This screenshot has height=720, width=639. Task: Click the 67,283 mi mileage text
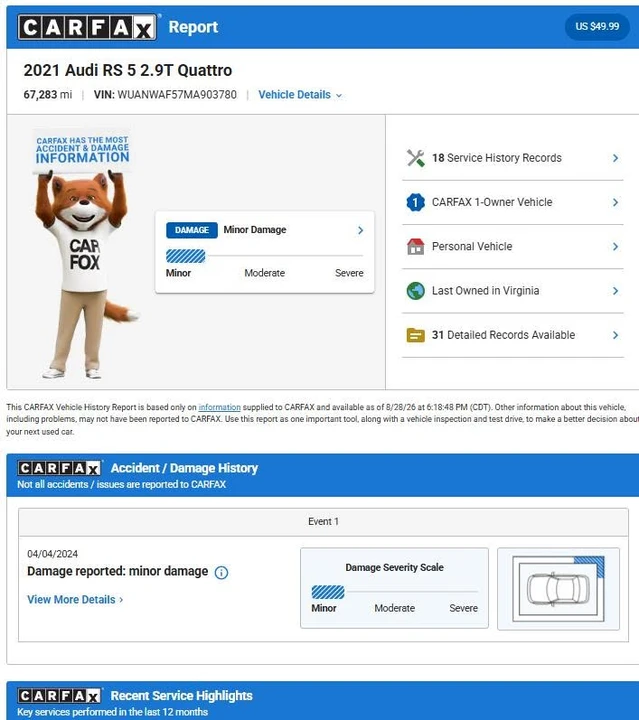coord(48,95)
